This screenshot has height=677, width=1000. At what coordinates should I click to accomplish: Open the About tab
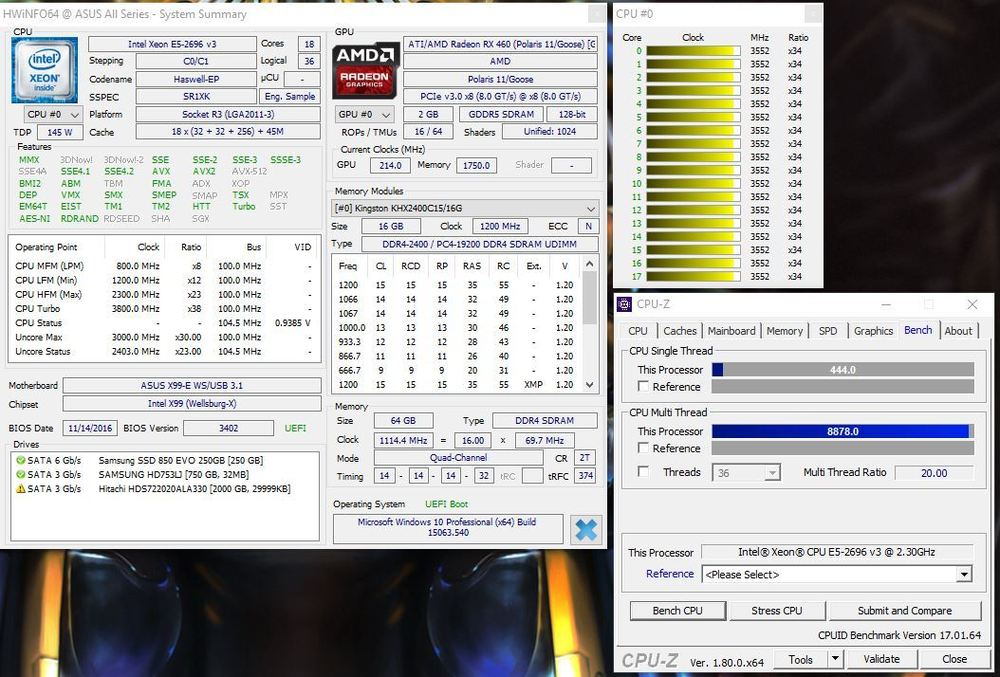958,331
